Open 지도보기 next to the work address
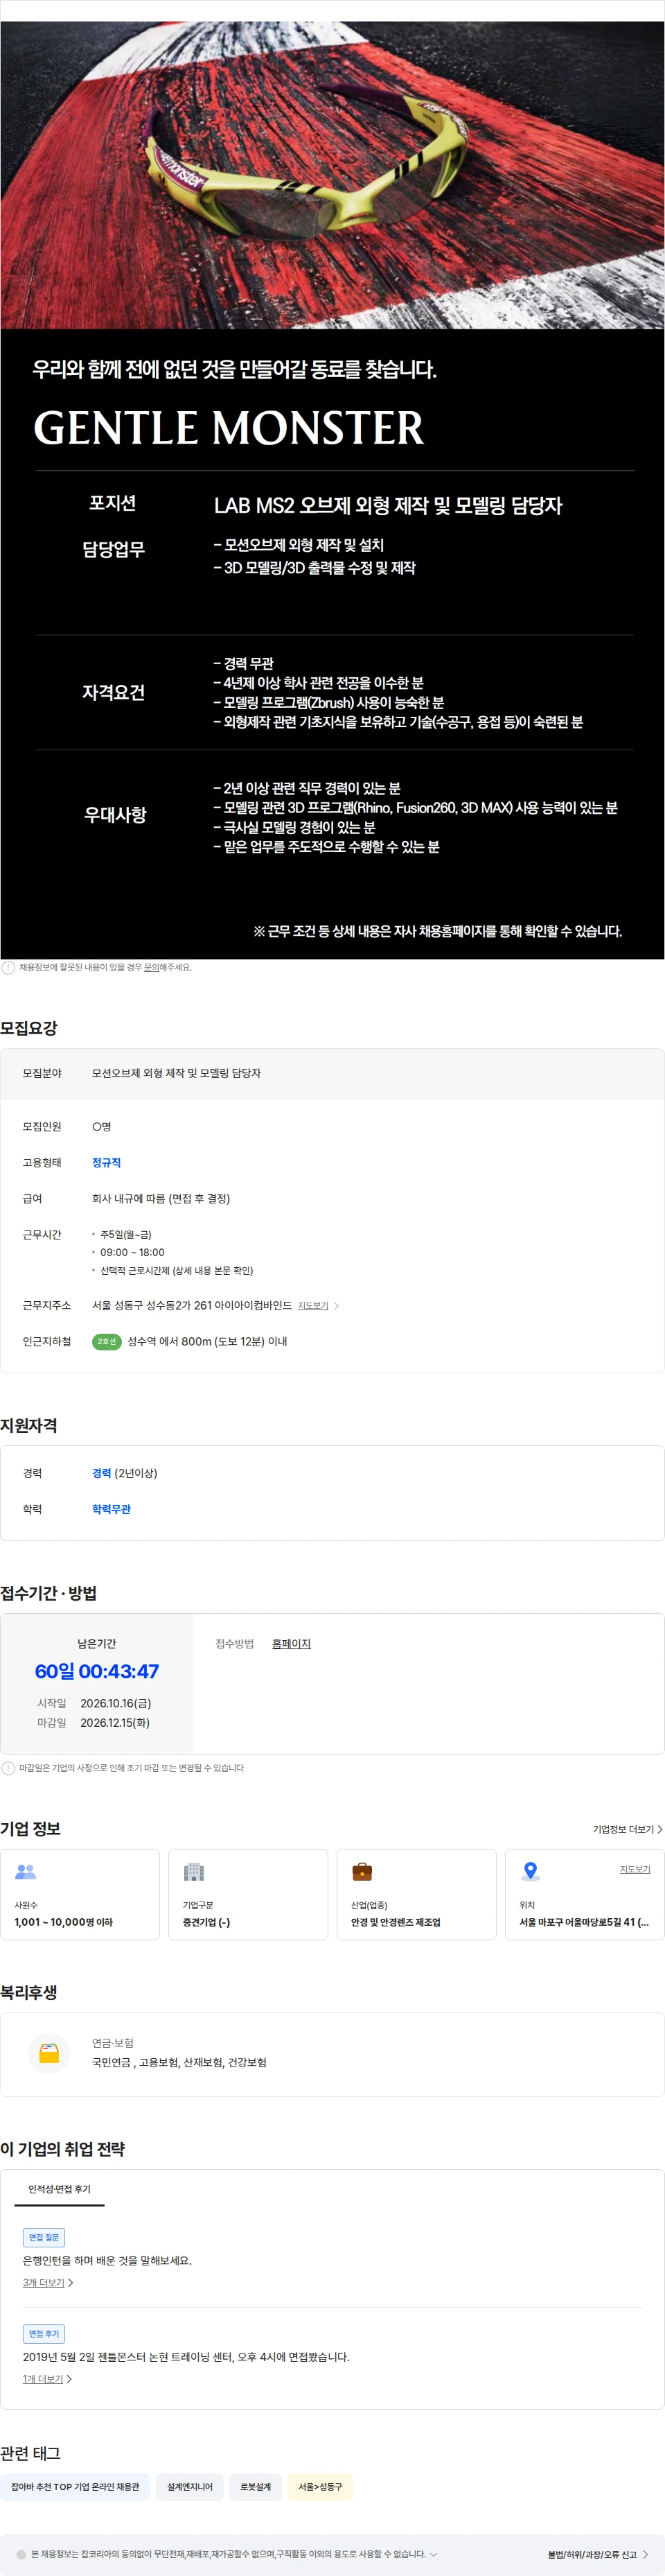Screen dimensions: 665x2576 [313, 1306]
